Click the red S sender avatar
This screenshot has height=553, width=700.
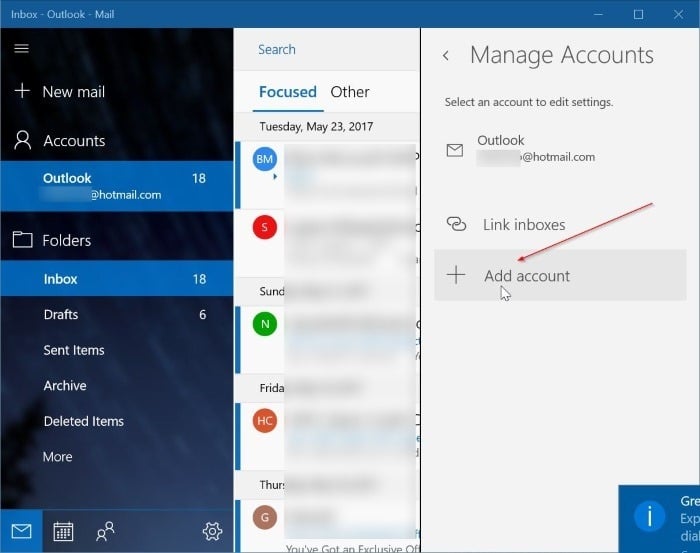click(265, 227)
